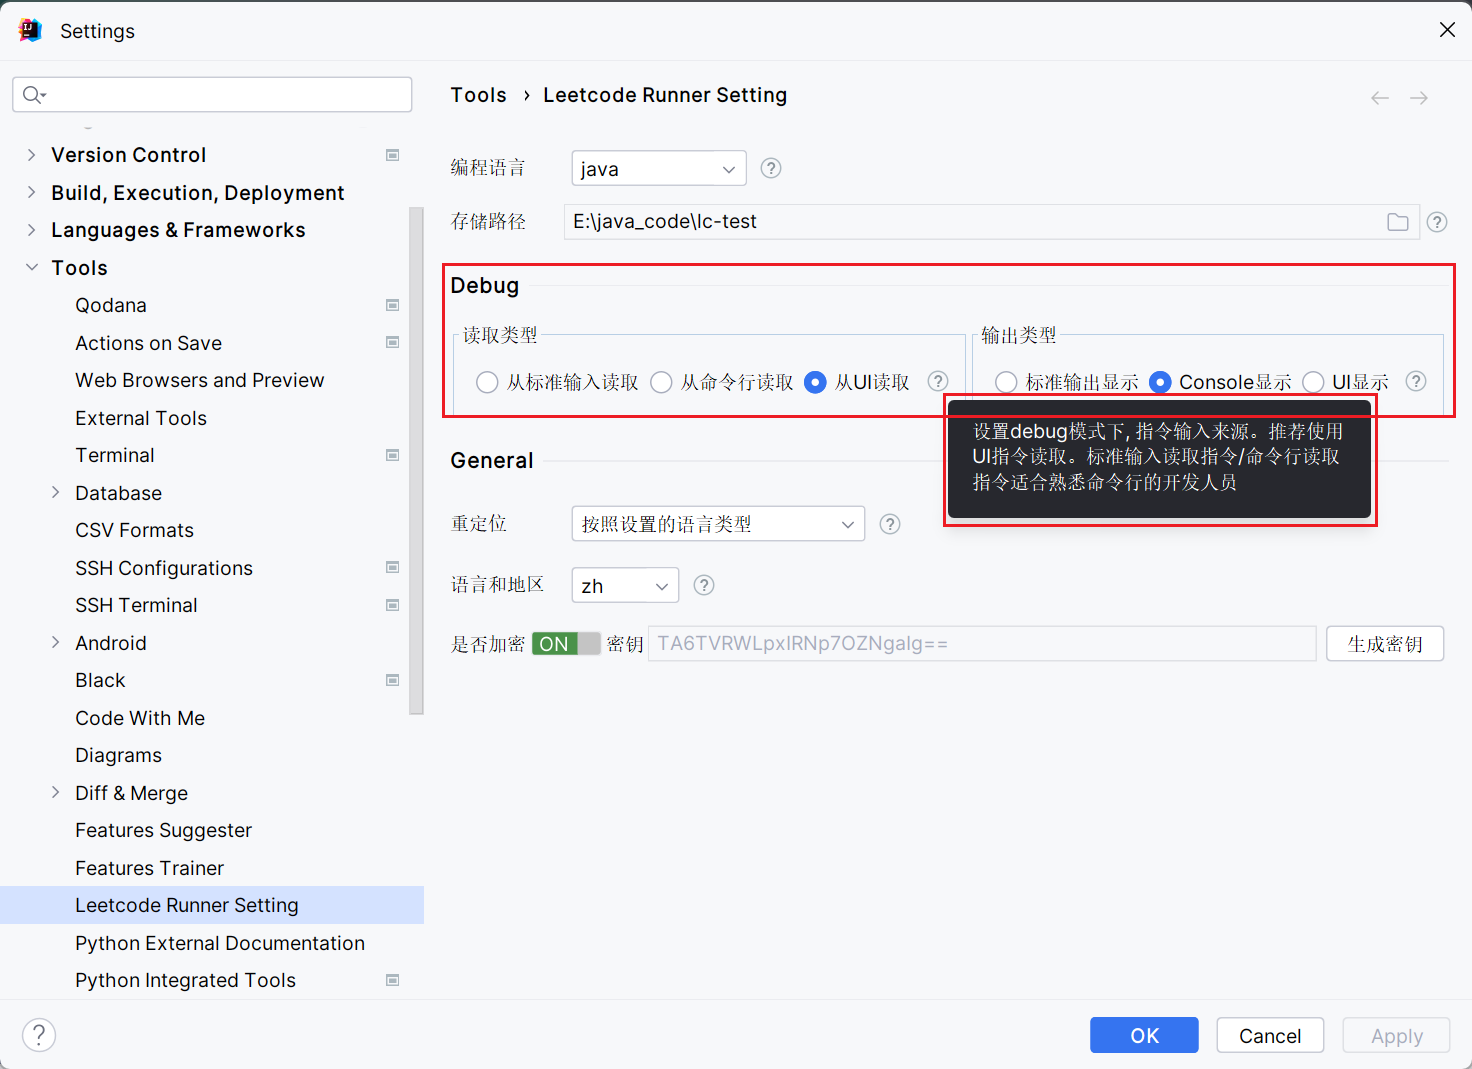This screenshot has width=1472, height=1069.
Task: Click the settings tree vertical scrollbar
Action: click(x=417, y=460)
